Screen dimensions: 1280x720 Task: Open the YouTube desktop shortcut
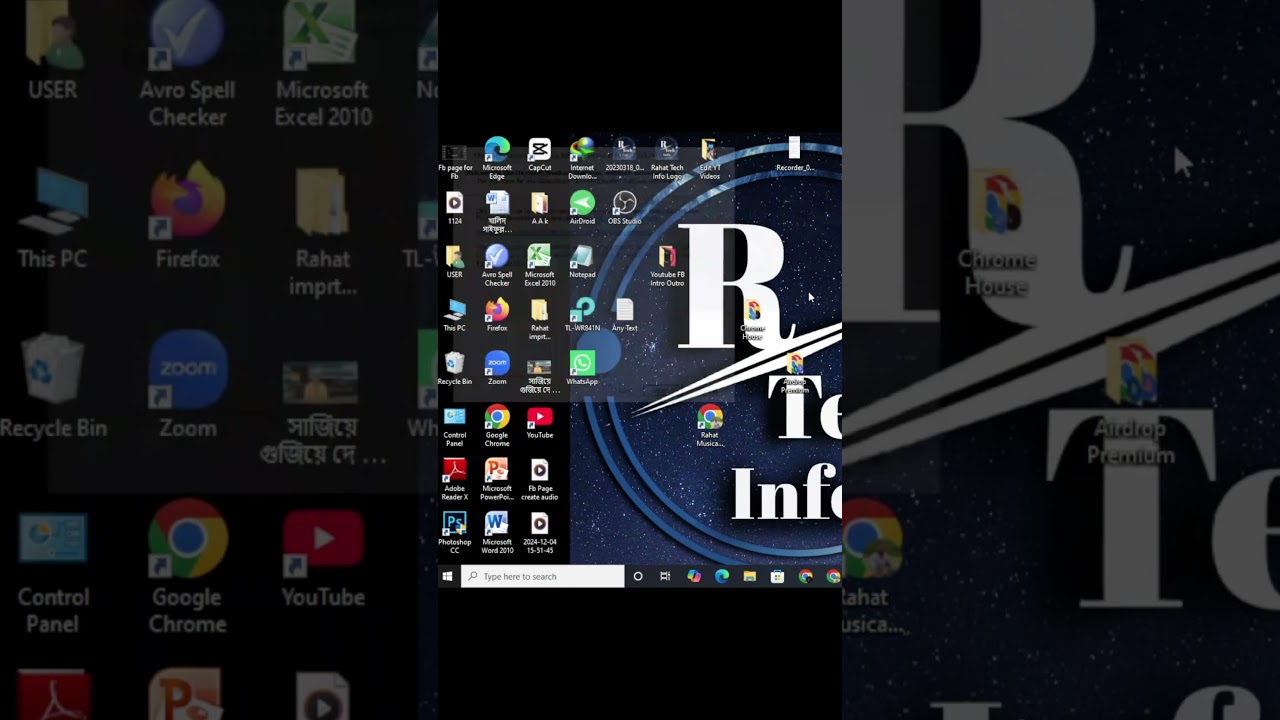[x=540, y=422]
